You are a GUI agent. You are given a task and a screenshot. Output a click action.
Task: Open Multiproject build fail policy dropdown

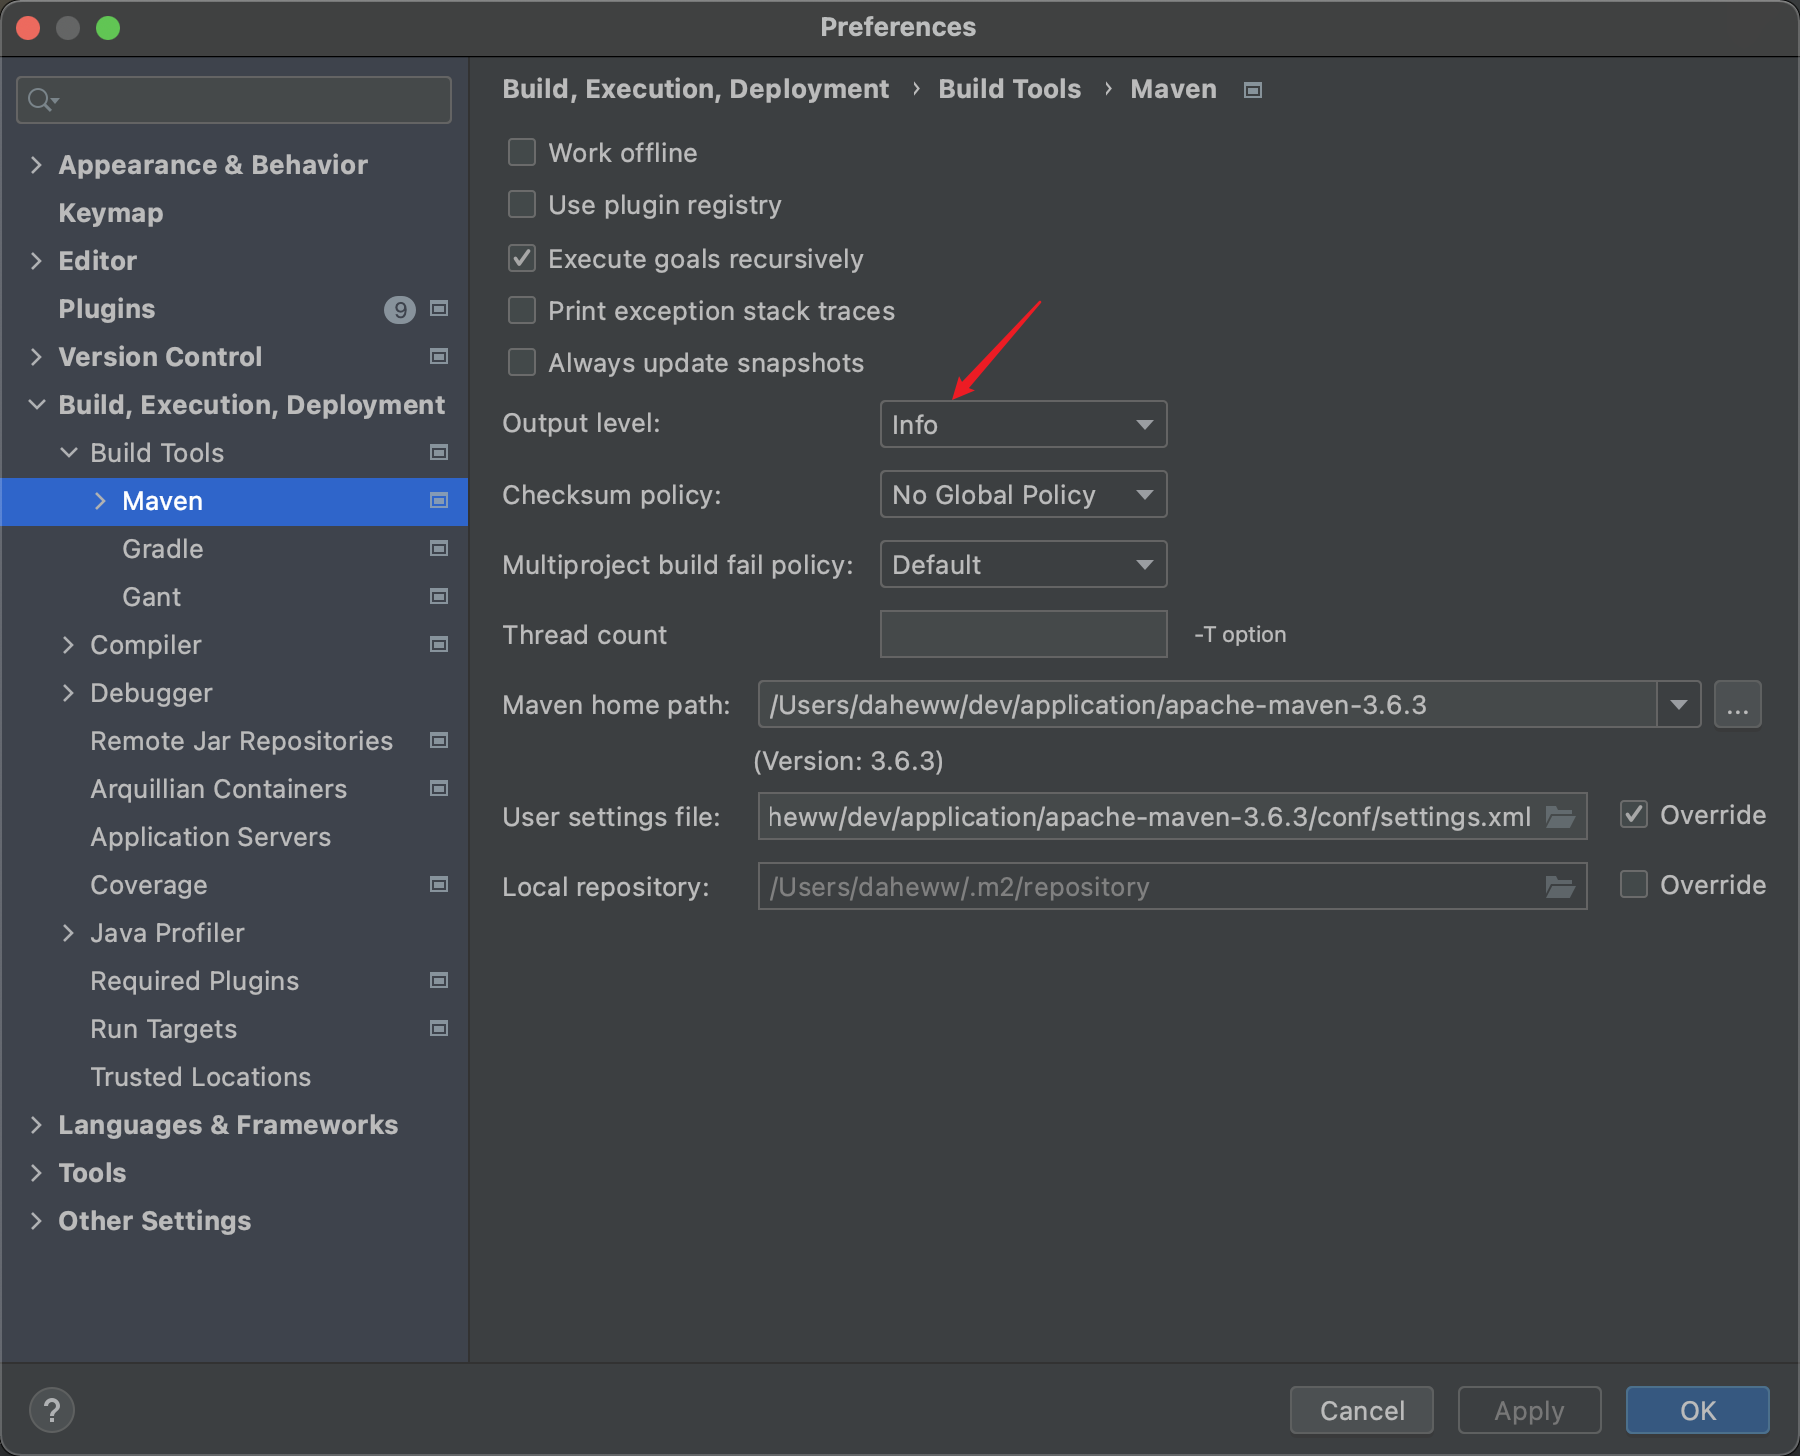tap(1023, 564)
